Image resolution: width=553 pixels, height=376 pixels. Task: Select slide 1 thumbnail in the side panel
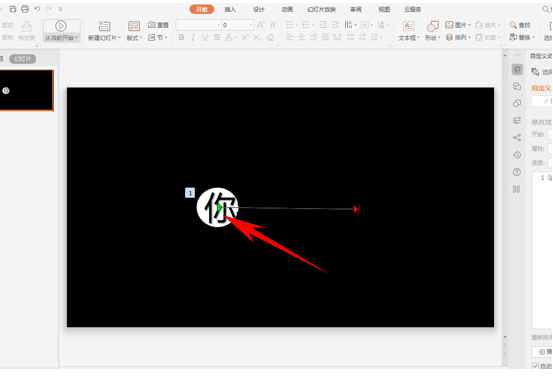click(x=26, y=90)
